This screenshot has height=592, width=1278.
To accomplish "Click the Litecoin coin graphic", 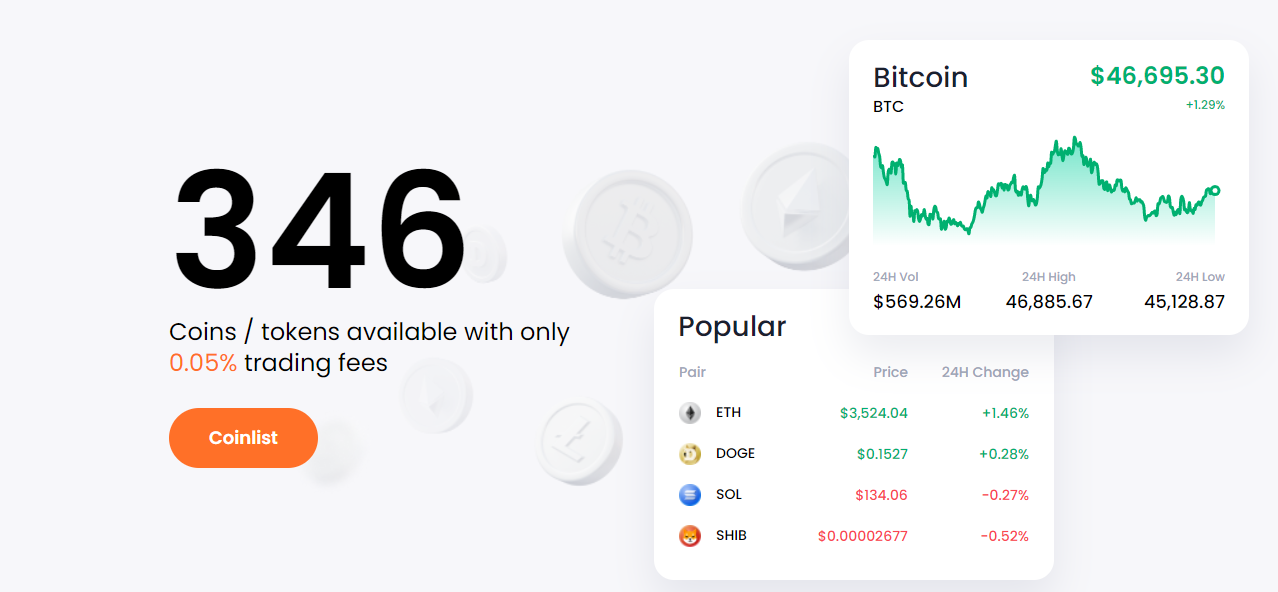I will [x=579, y=442].
